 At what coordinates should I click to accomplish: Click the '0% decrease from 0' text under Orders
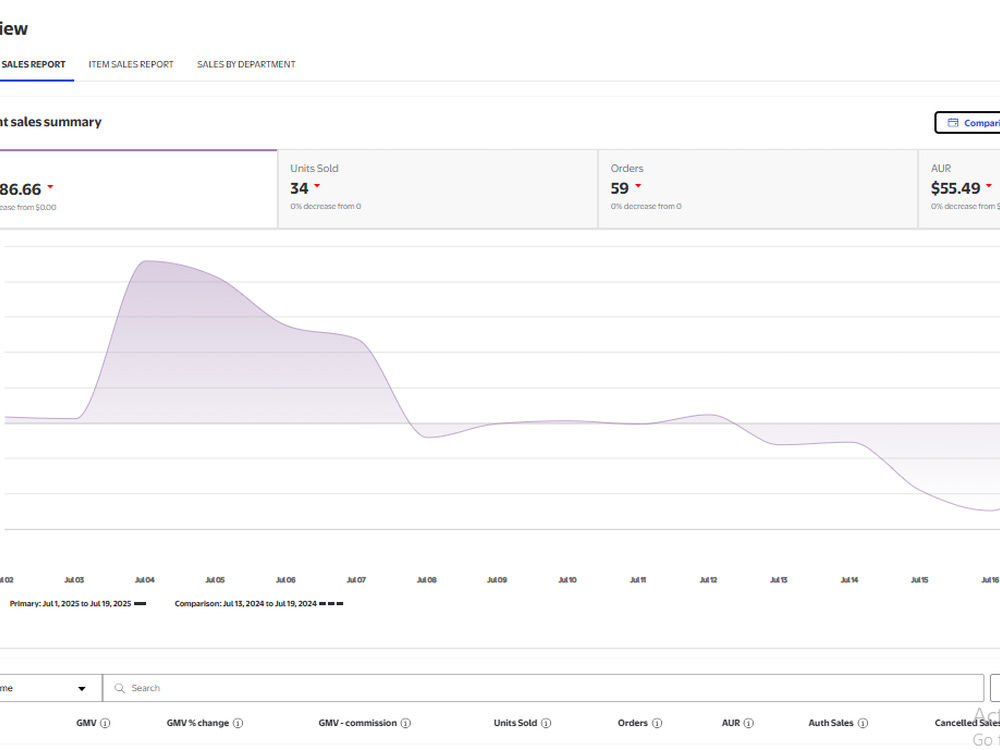(x=646, y=207)
